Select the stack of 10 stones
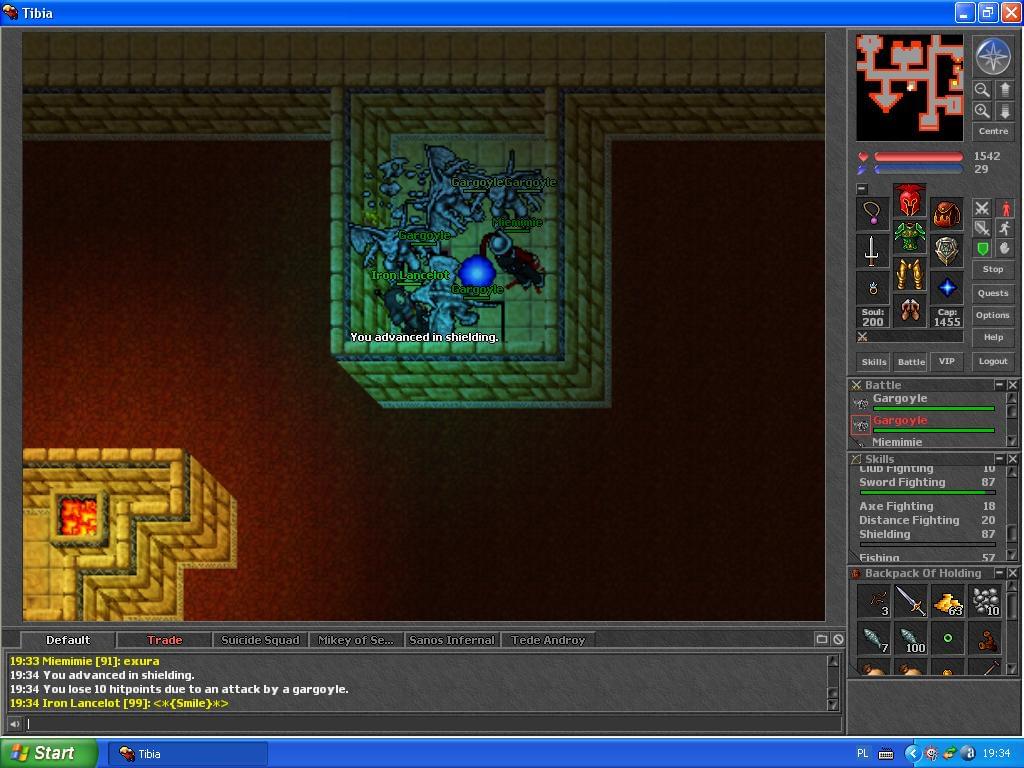 [x=985, y=601]
